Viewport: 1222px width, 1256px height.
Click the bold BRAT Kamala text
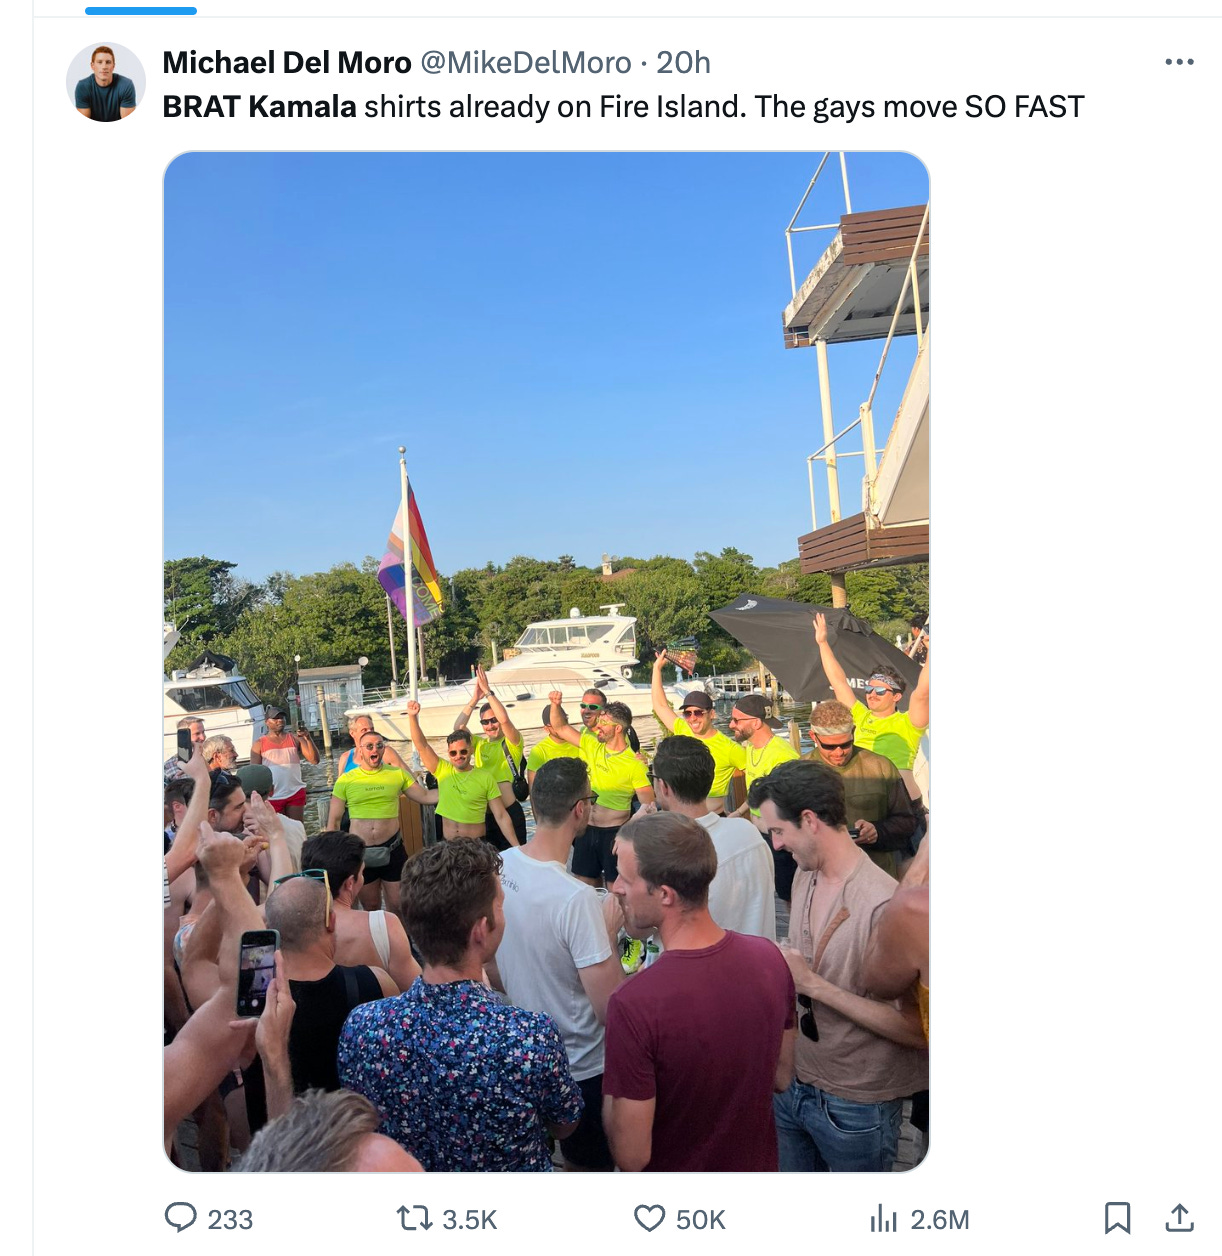coord(260,106)
